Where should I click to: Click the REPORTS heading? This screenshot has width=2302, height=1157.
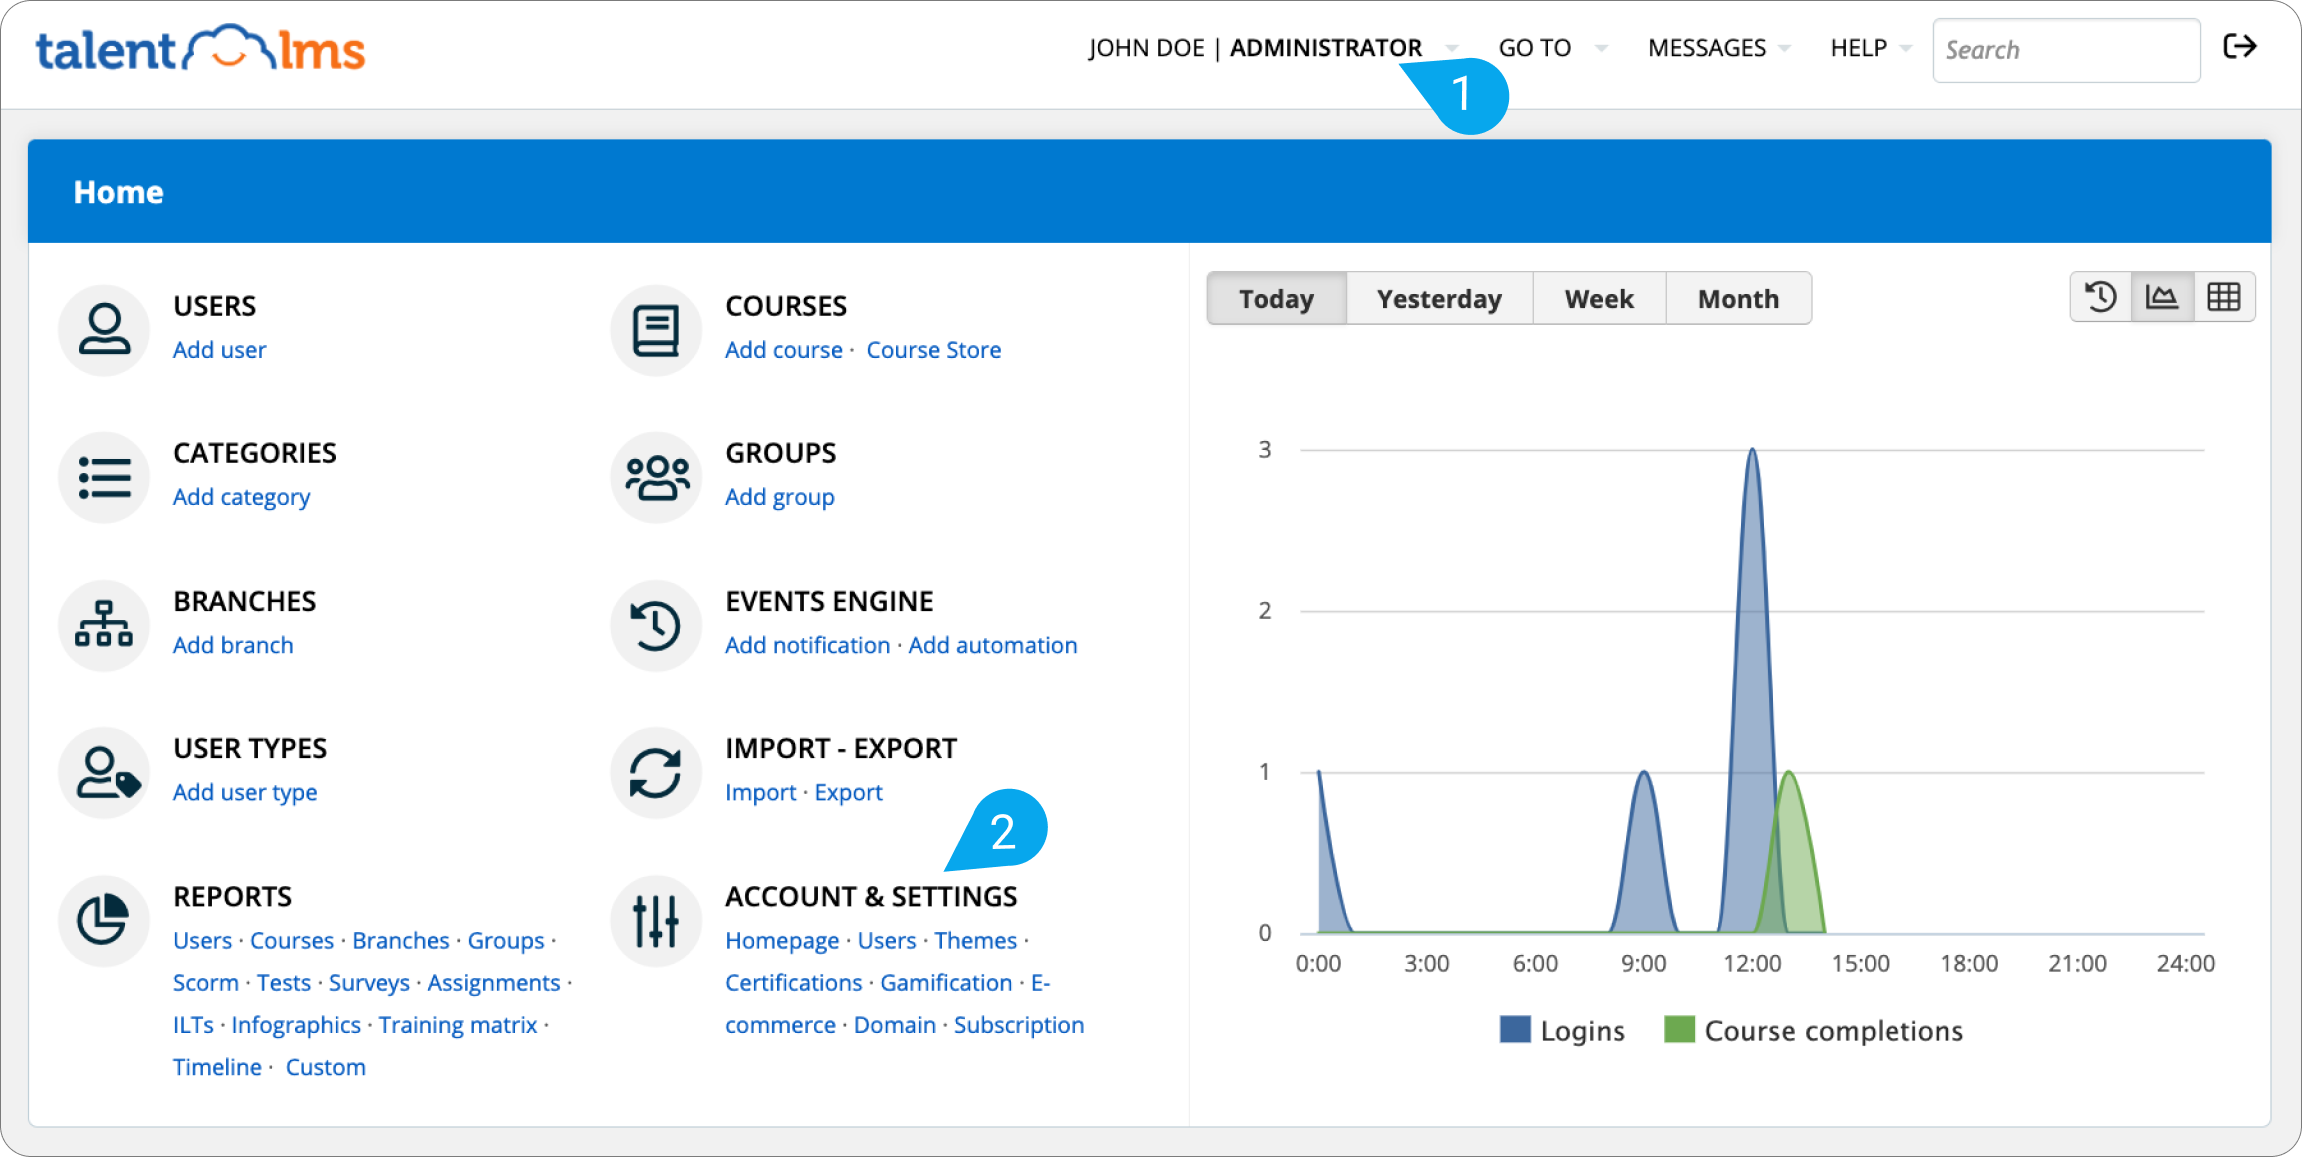(232, 897)
